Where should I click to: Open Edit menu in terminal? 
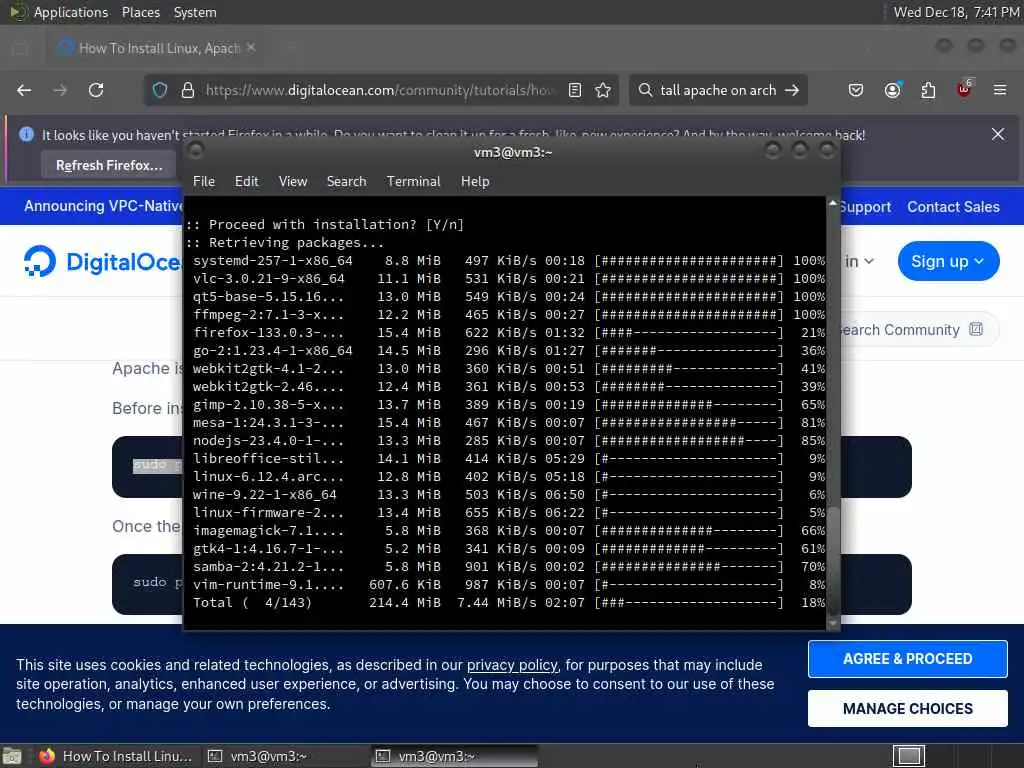246,182
